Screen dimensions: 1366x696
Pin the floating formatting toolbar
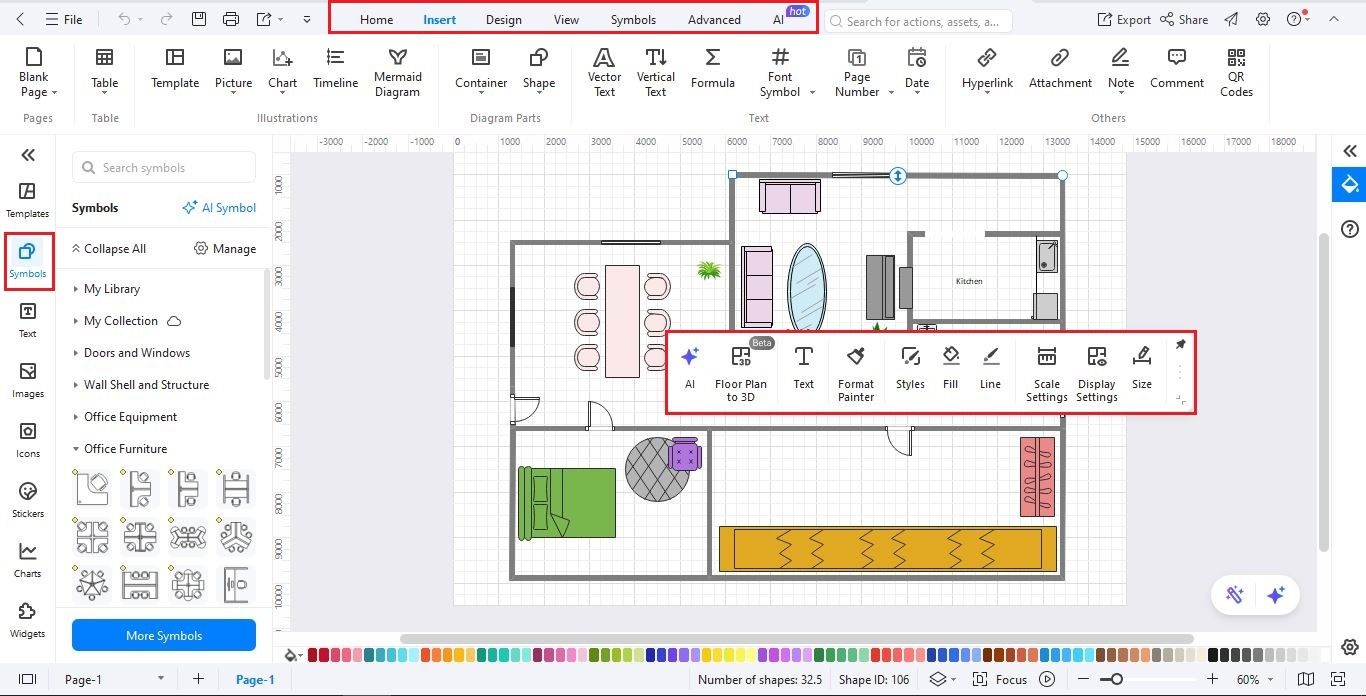pyautogui.click(x=1180, y=344)
